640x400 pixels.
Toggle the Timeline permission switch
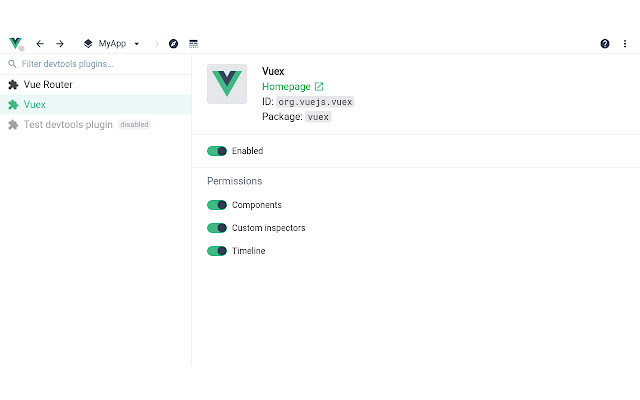click(217, 251)
